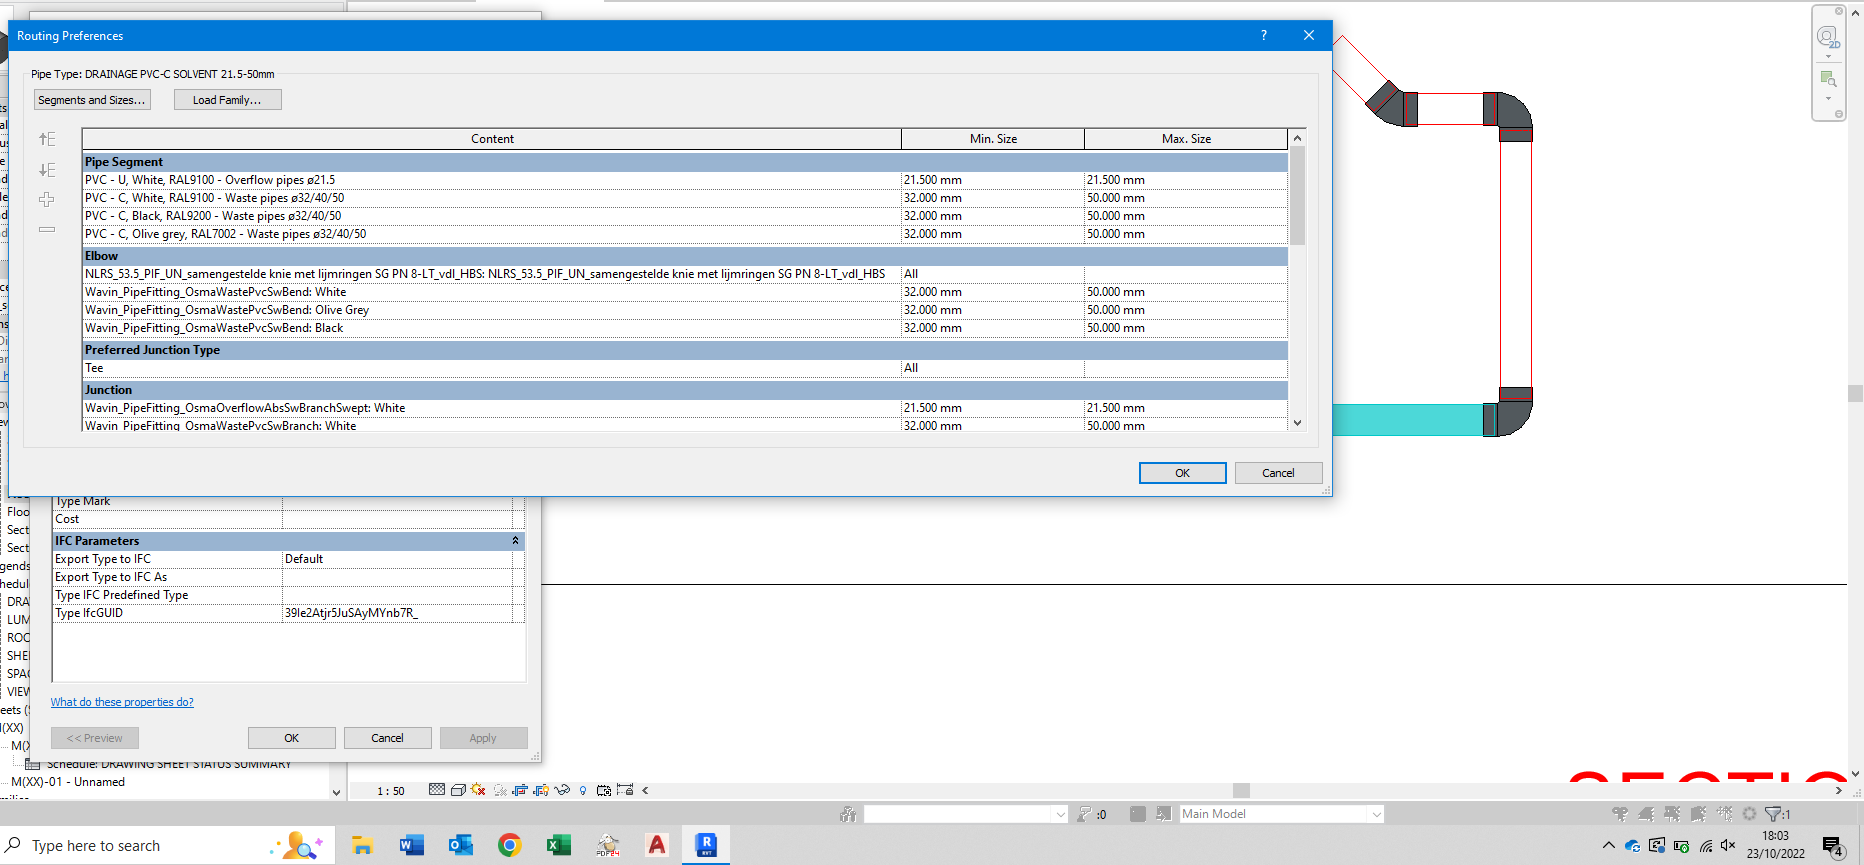
Task: Click the selection filter funnel icon
Action: (1774, 814)
